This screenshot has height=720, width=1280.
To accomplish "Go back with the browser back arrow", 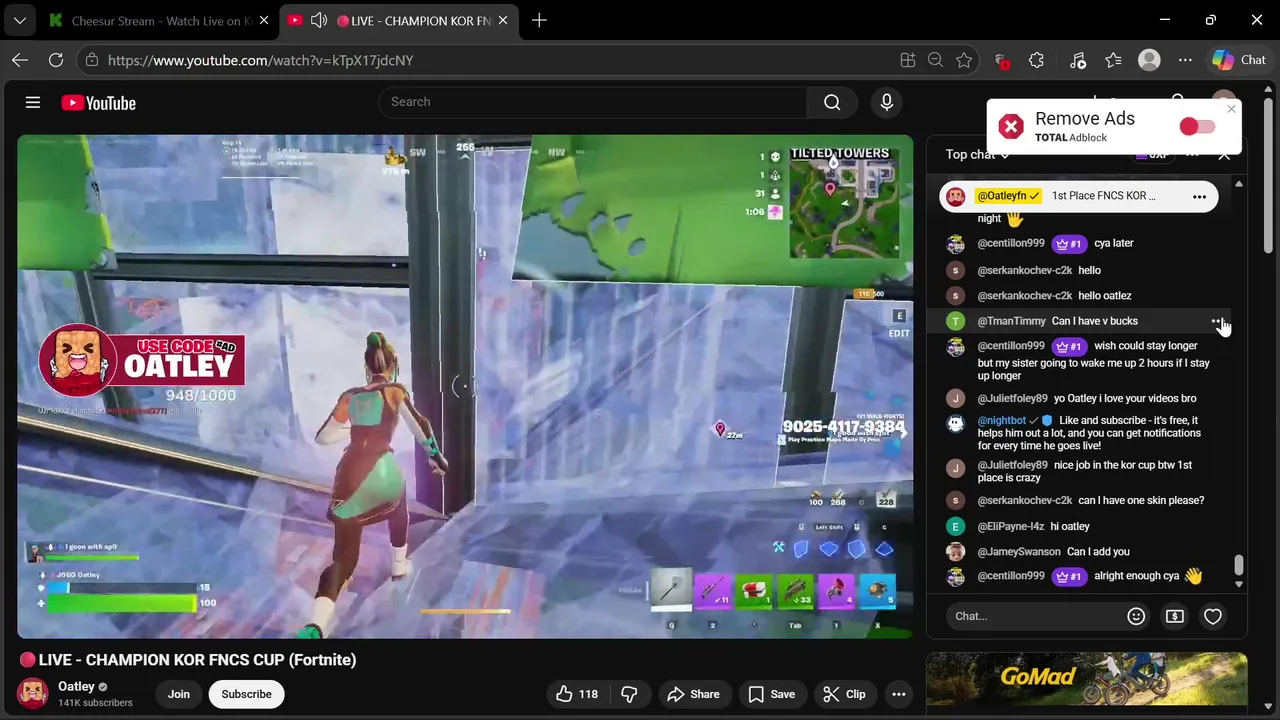I will click(20, 60).
